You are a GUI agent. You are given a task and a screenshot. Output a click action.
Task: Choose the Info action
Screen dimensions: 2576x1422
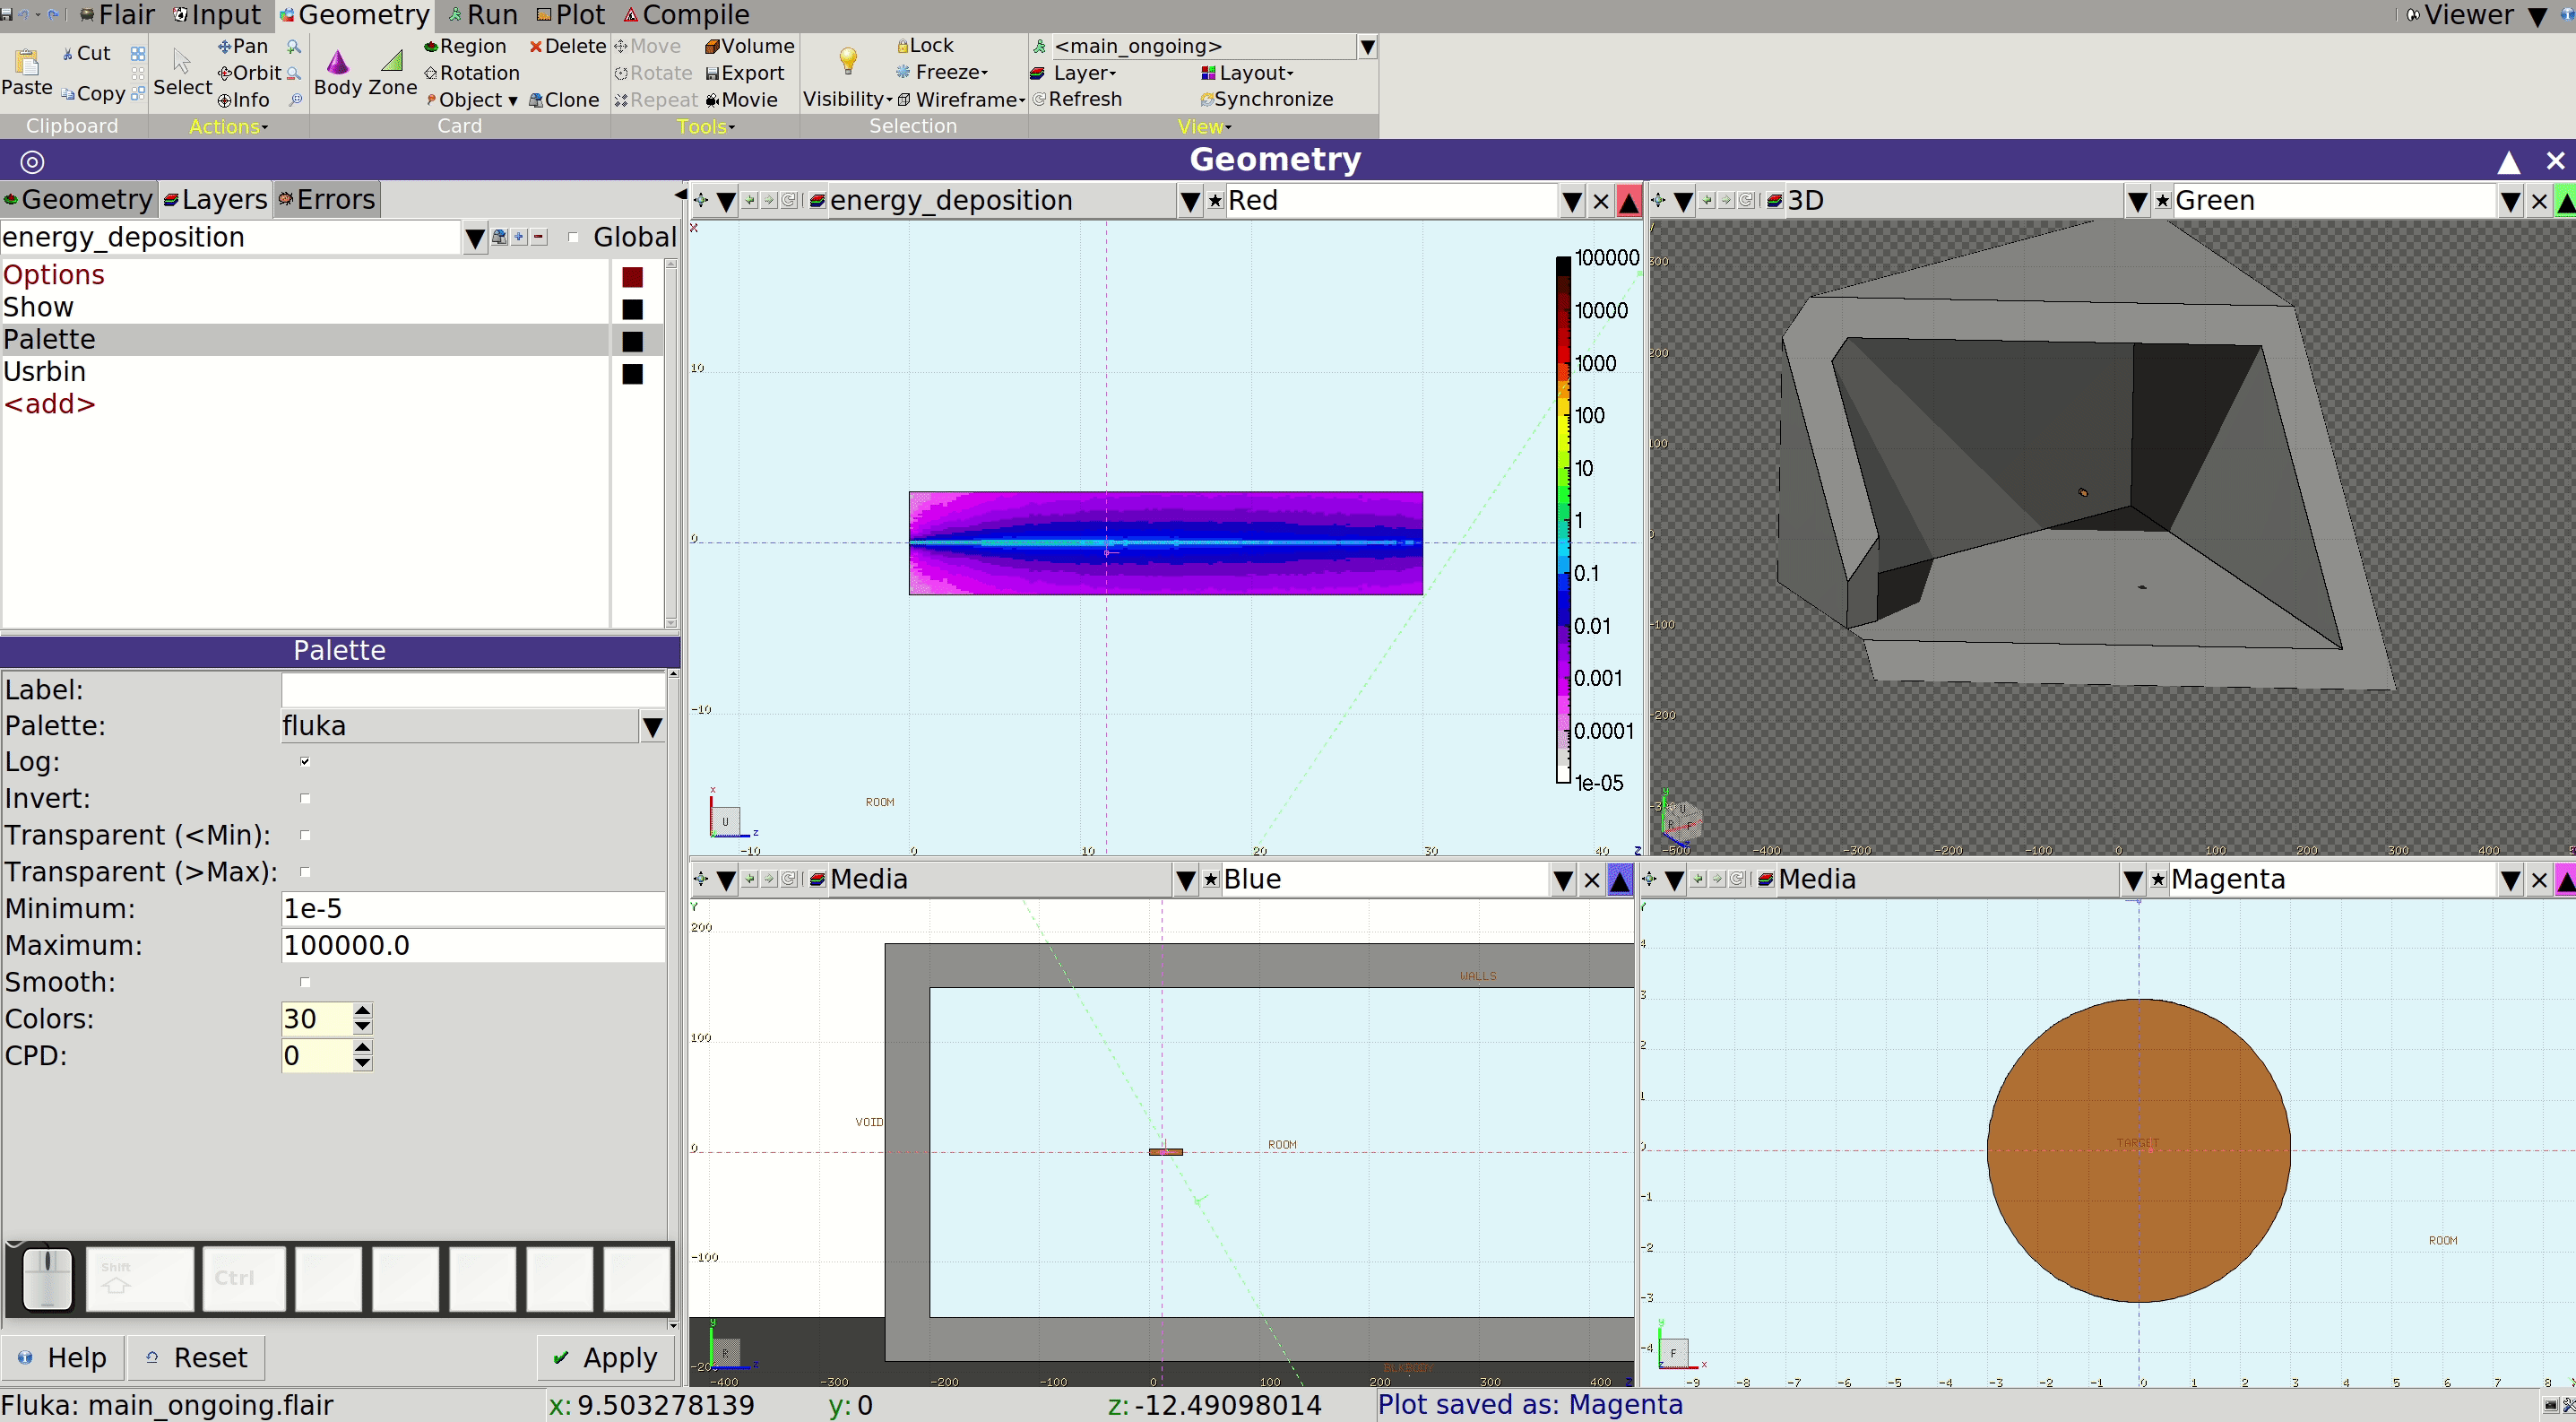[x=243, y=100]
